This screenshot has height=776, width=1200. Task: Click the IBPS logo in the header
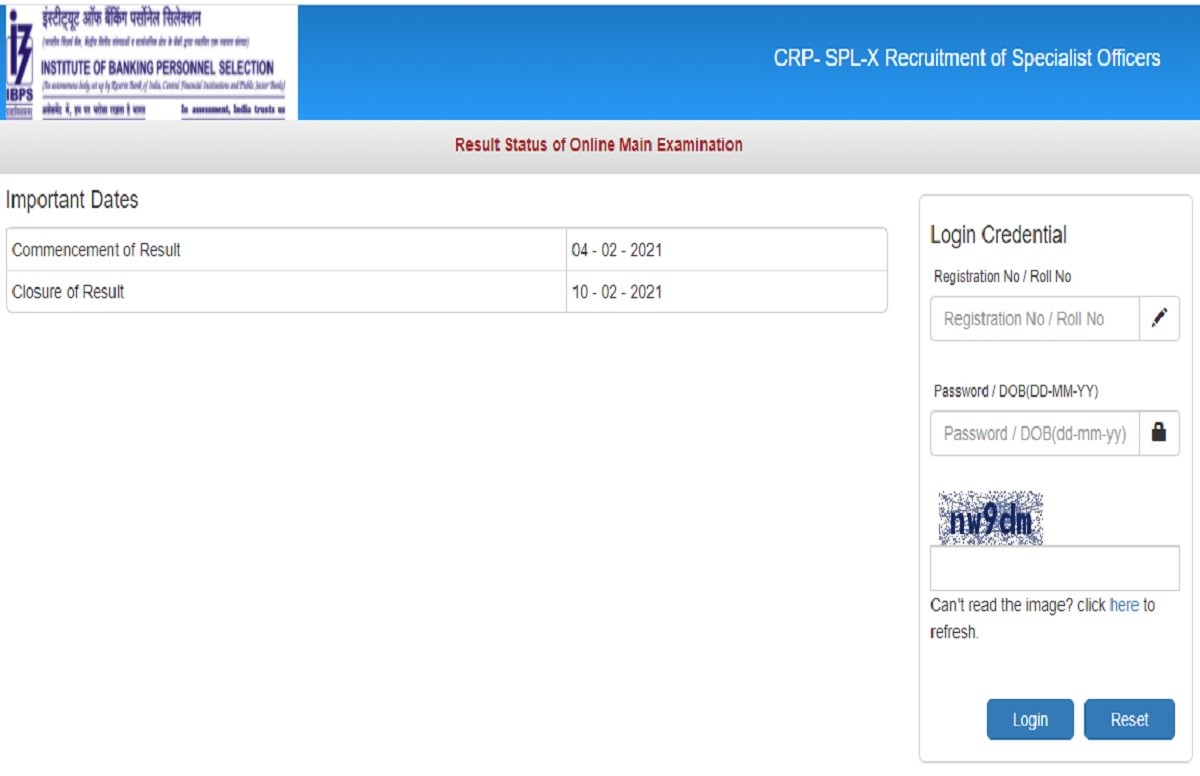149,62
